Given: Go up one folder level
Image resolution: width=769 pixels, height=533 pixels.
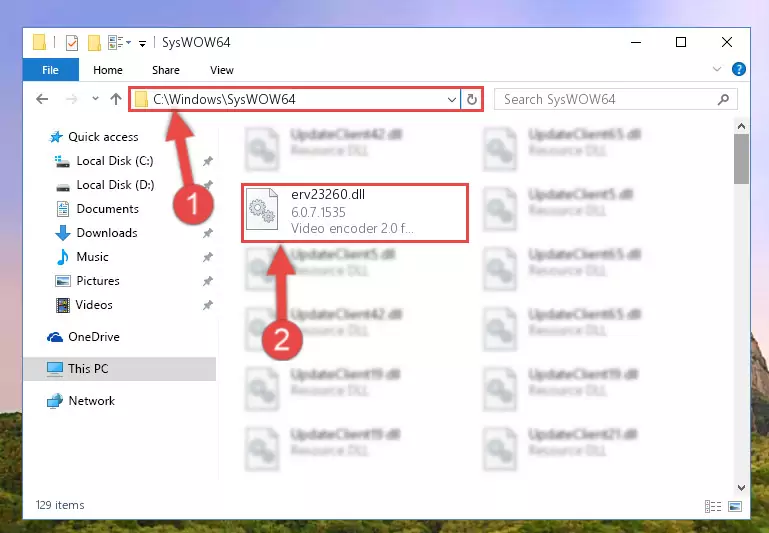Looking at the screenshot, I should point(116,100).
